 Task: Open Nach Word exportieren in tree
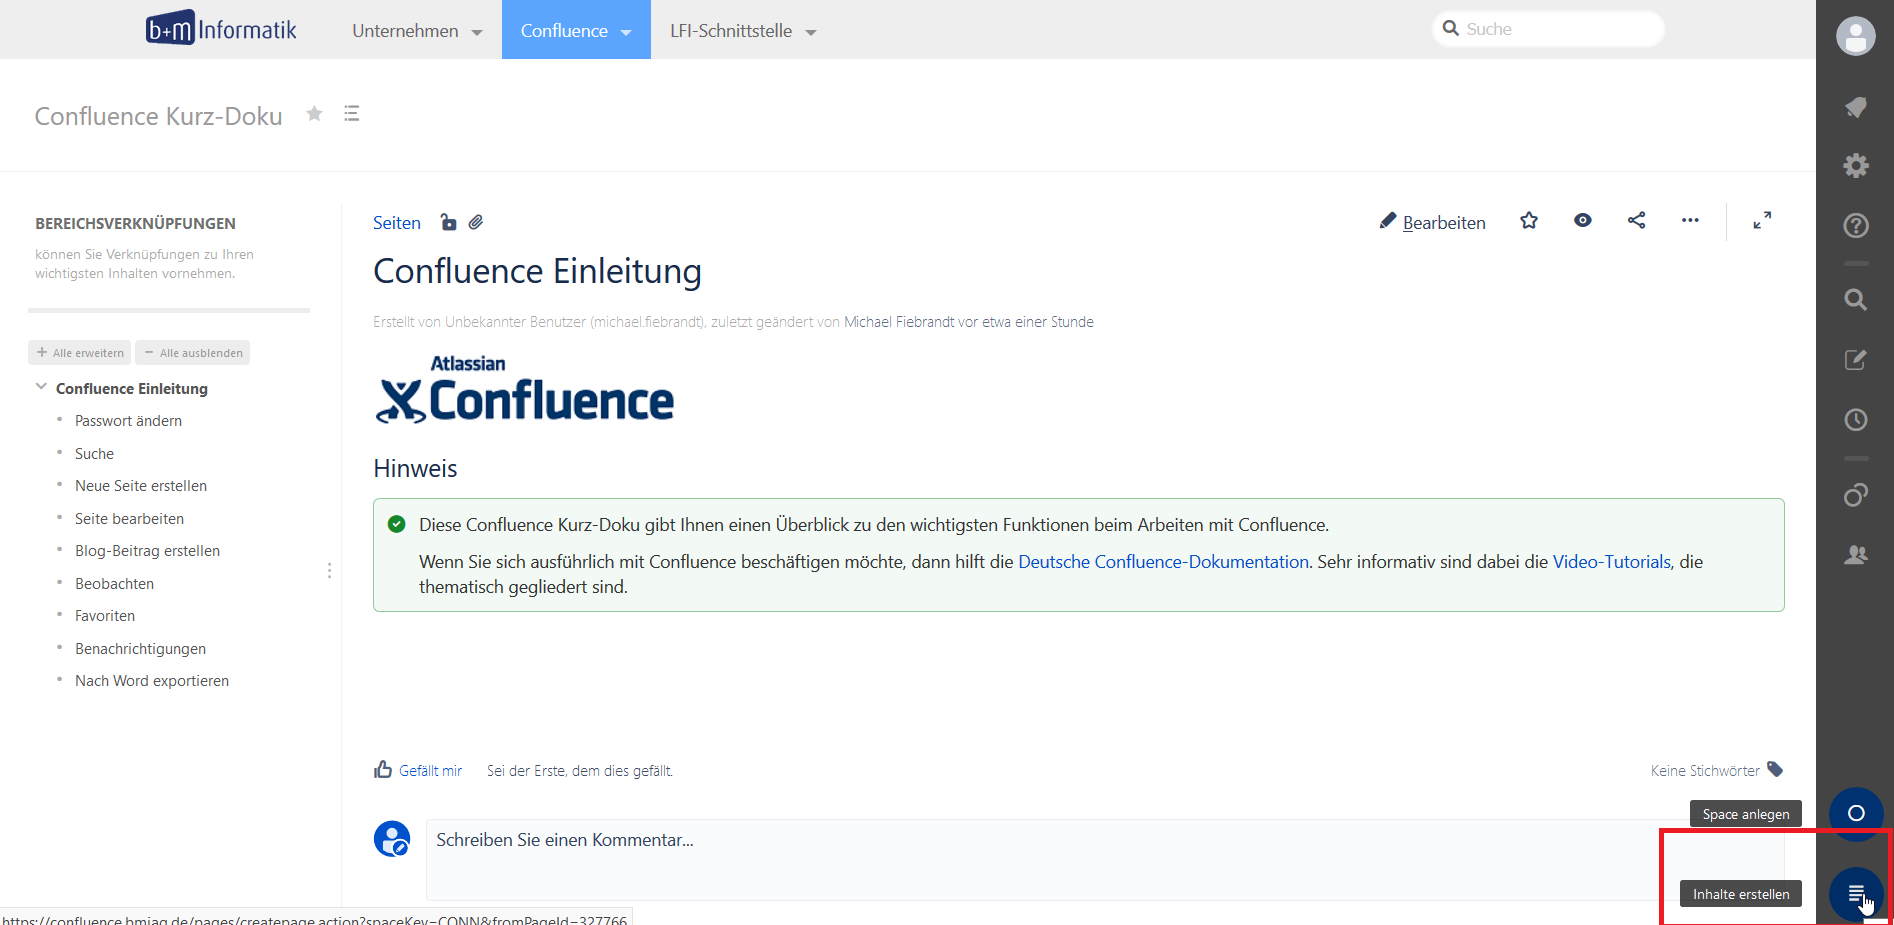152,681
